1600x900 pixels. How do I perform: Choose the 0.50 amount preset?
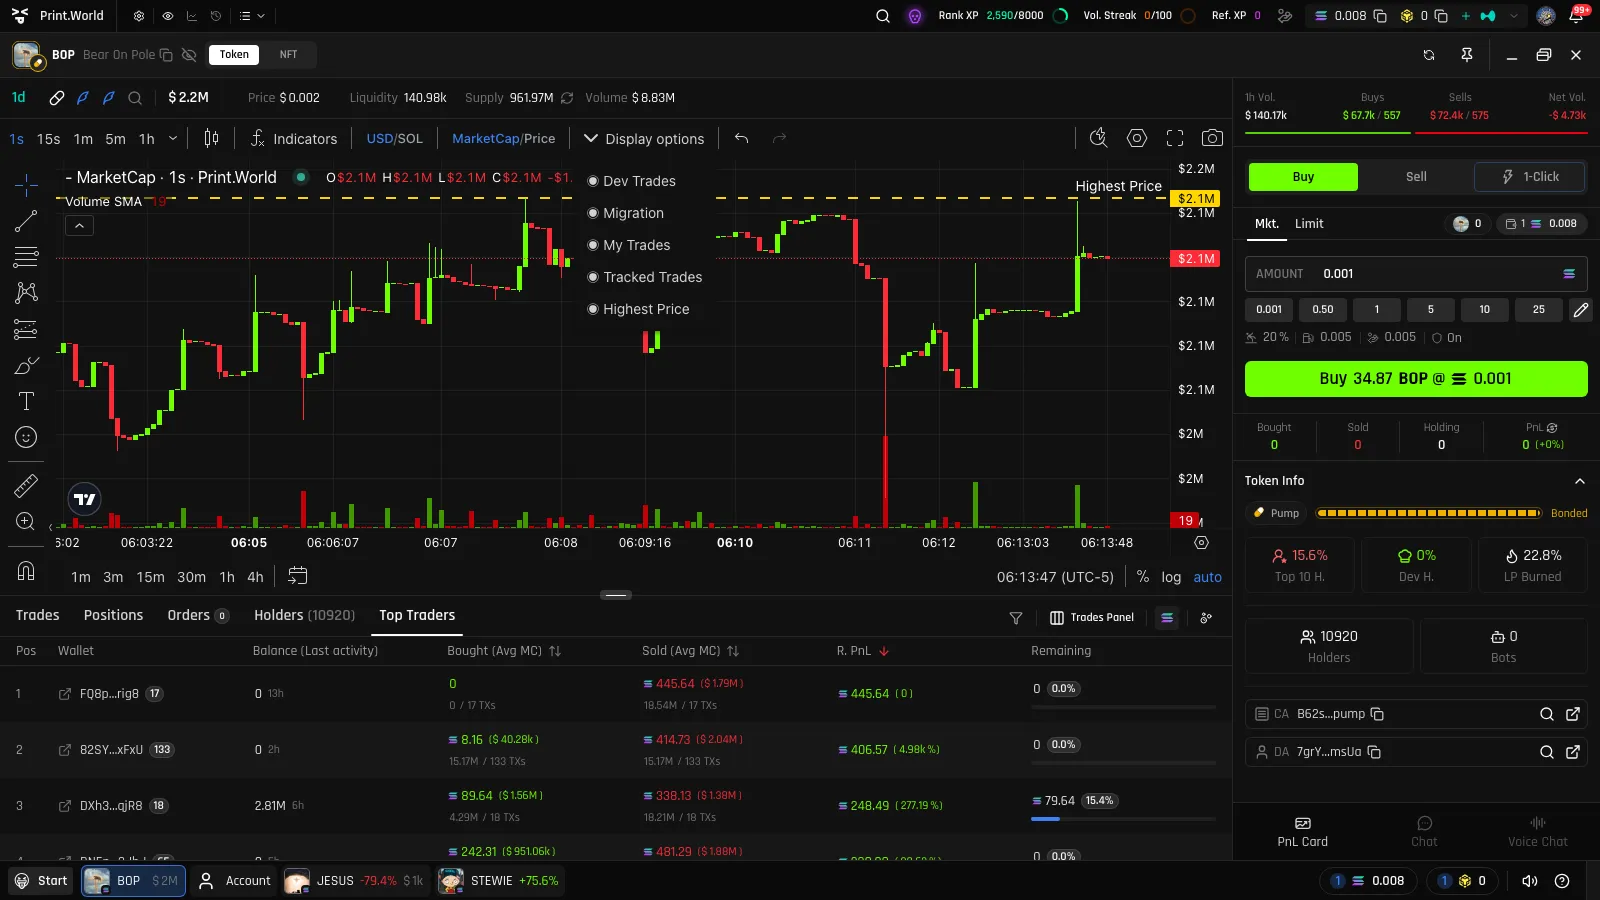pyautogui.click(x=1323, y=310)
